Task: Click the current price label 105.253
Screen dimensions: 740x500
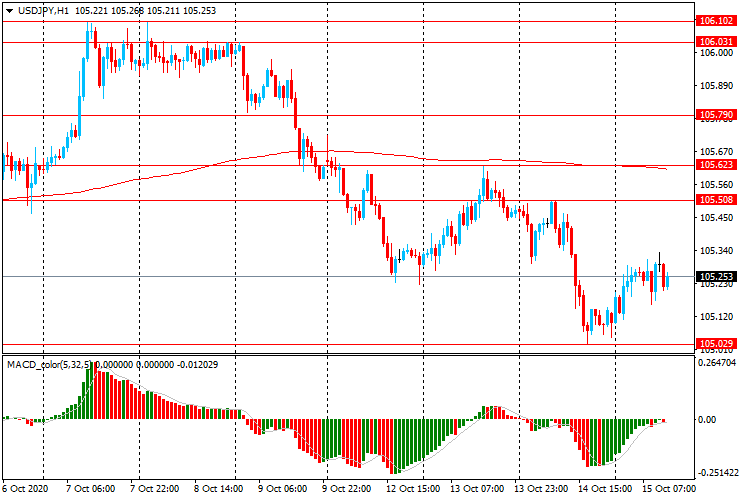Action: pos(716,277)
